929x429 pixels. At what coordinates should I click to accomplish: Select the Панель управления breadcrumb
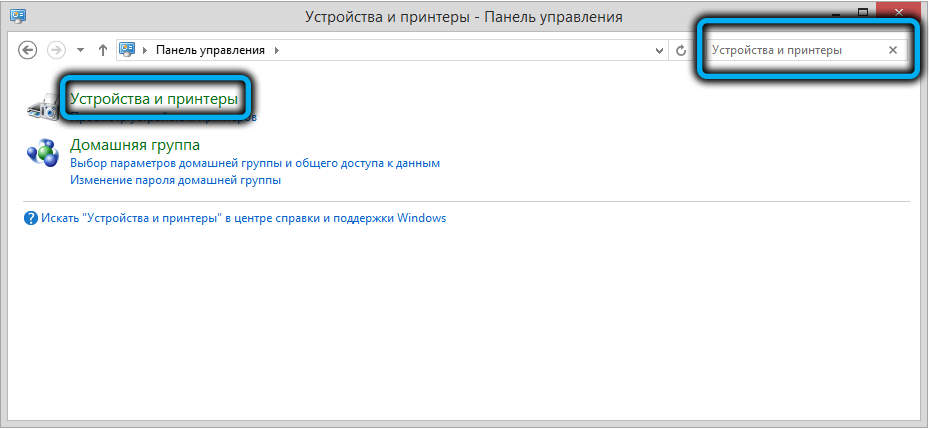212,50
